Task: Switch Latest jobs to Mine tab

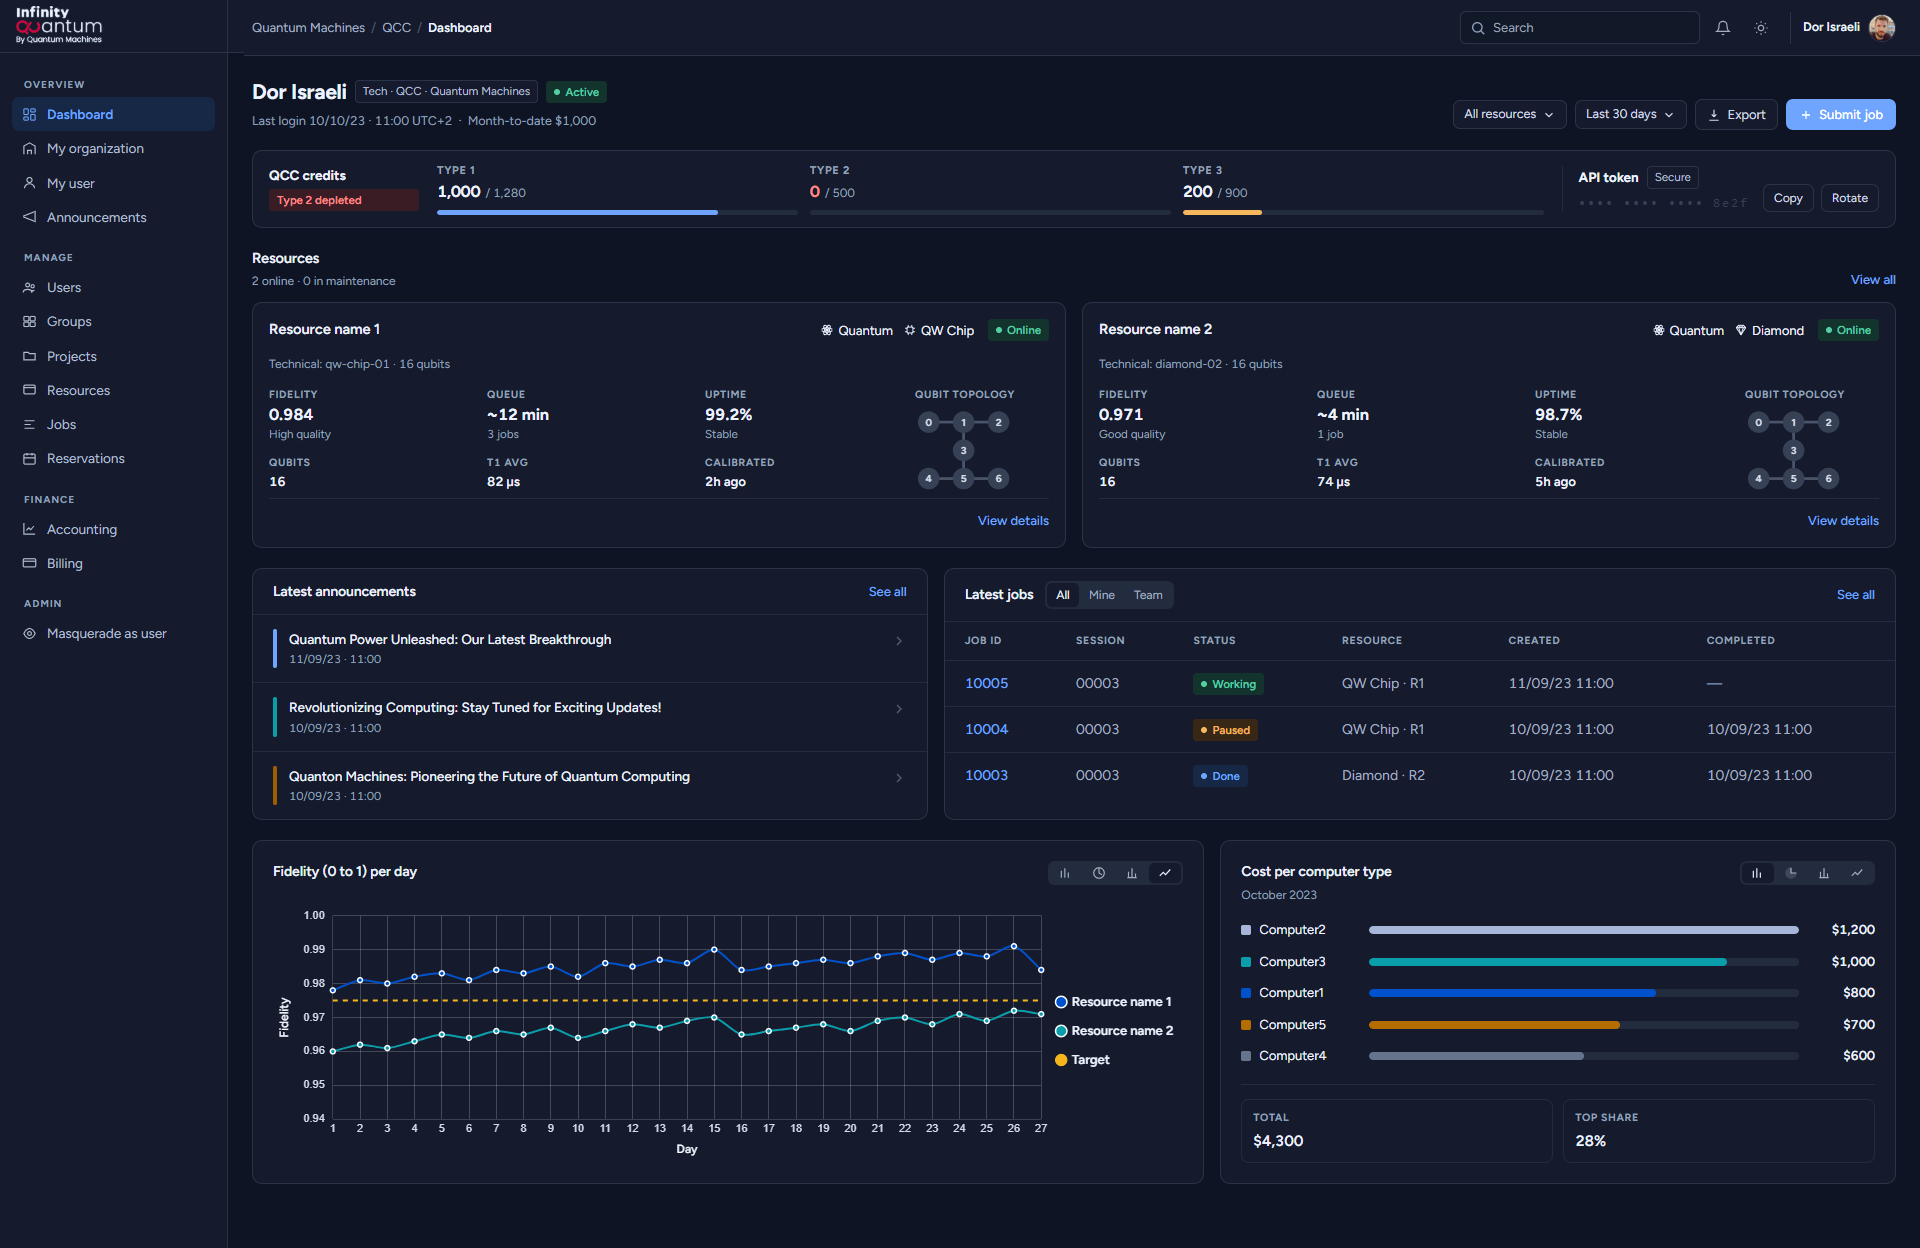Action: [x=1101, y=595]
